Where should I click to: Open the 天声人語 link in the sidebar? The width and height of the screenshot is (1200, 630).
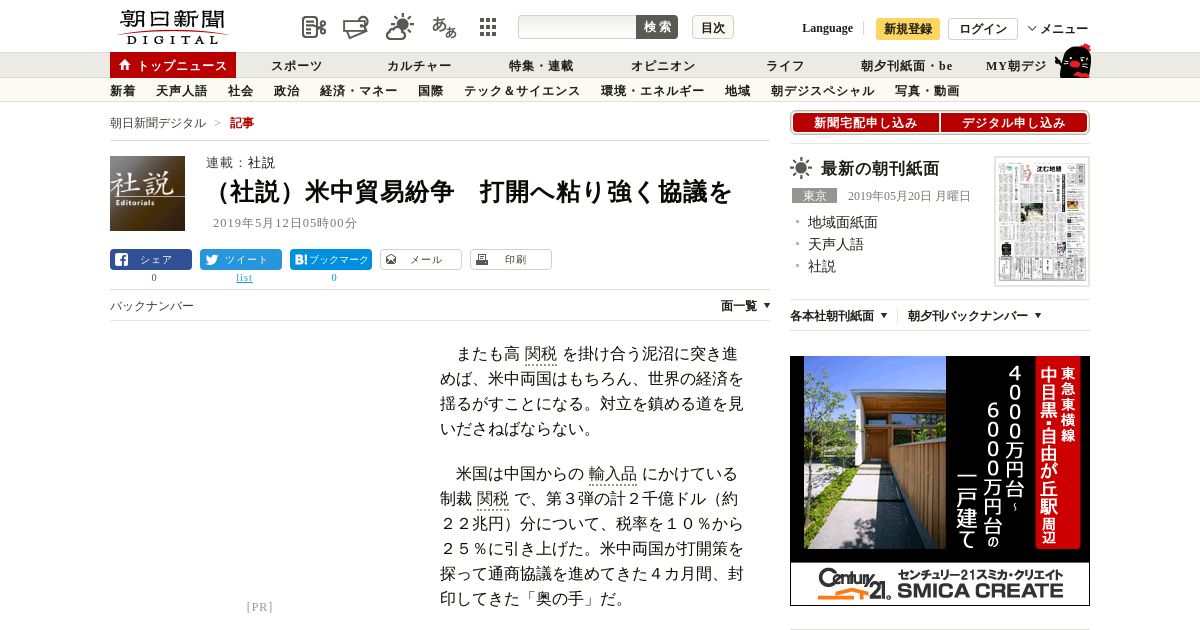pyautogui.click(x=836, y=244)
